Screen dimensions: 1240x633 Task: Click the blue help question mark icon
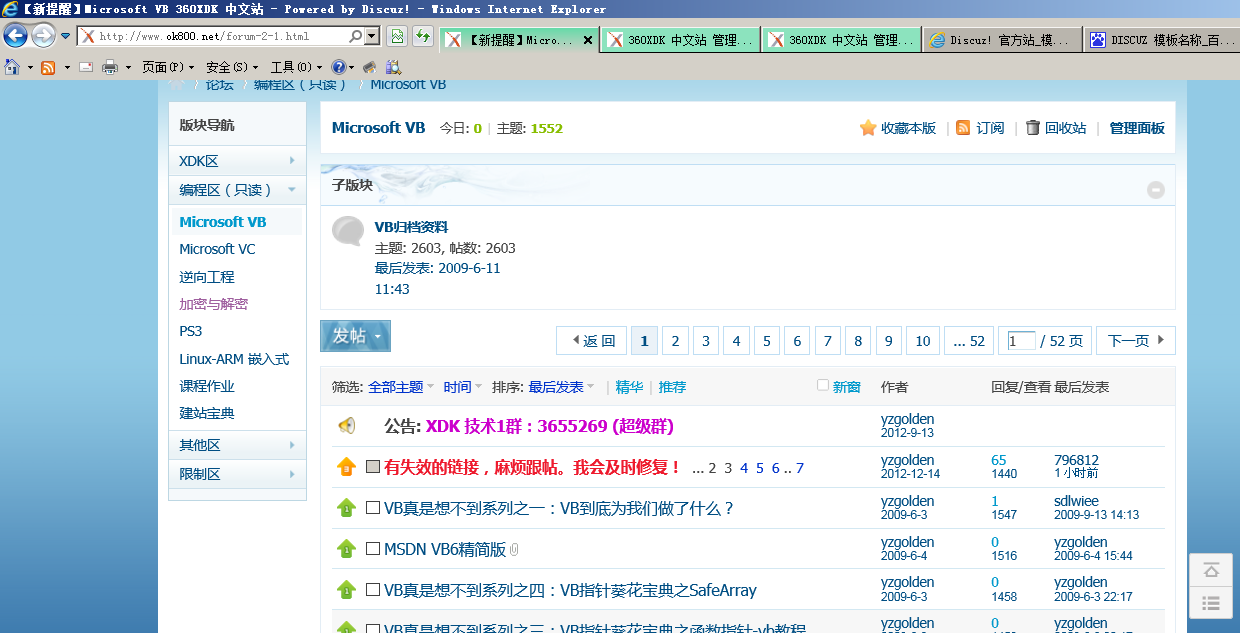(339, 67)
